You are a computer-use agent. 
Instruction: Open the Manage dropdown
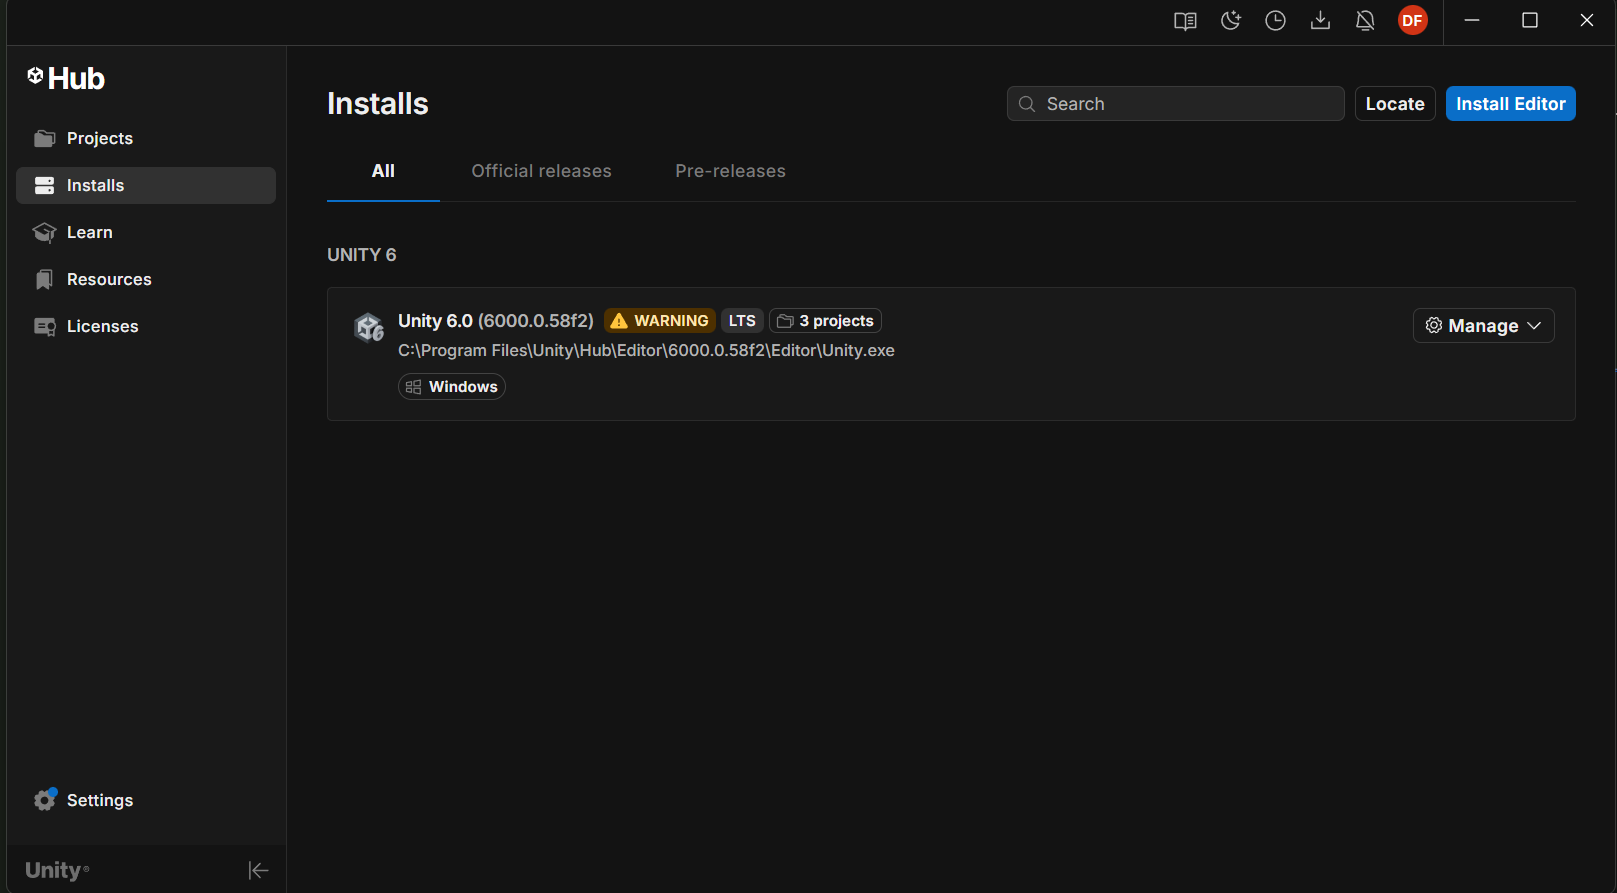1483,326
